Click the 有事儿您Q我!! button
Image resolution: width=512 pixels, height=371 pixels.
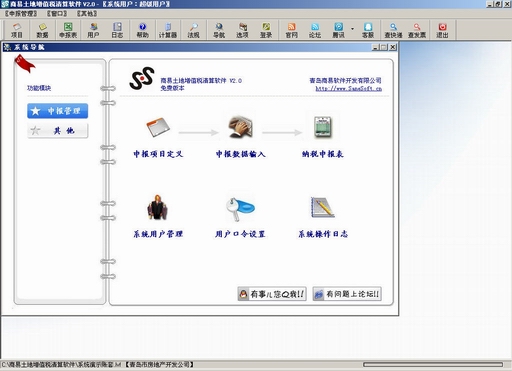[x=272, y=294]
